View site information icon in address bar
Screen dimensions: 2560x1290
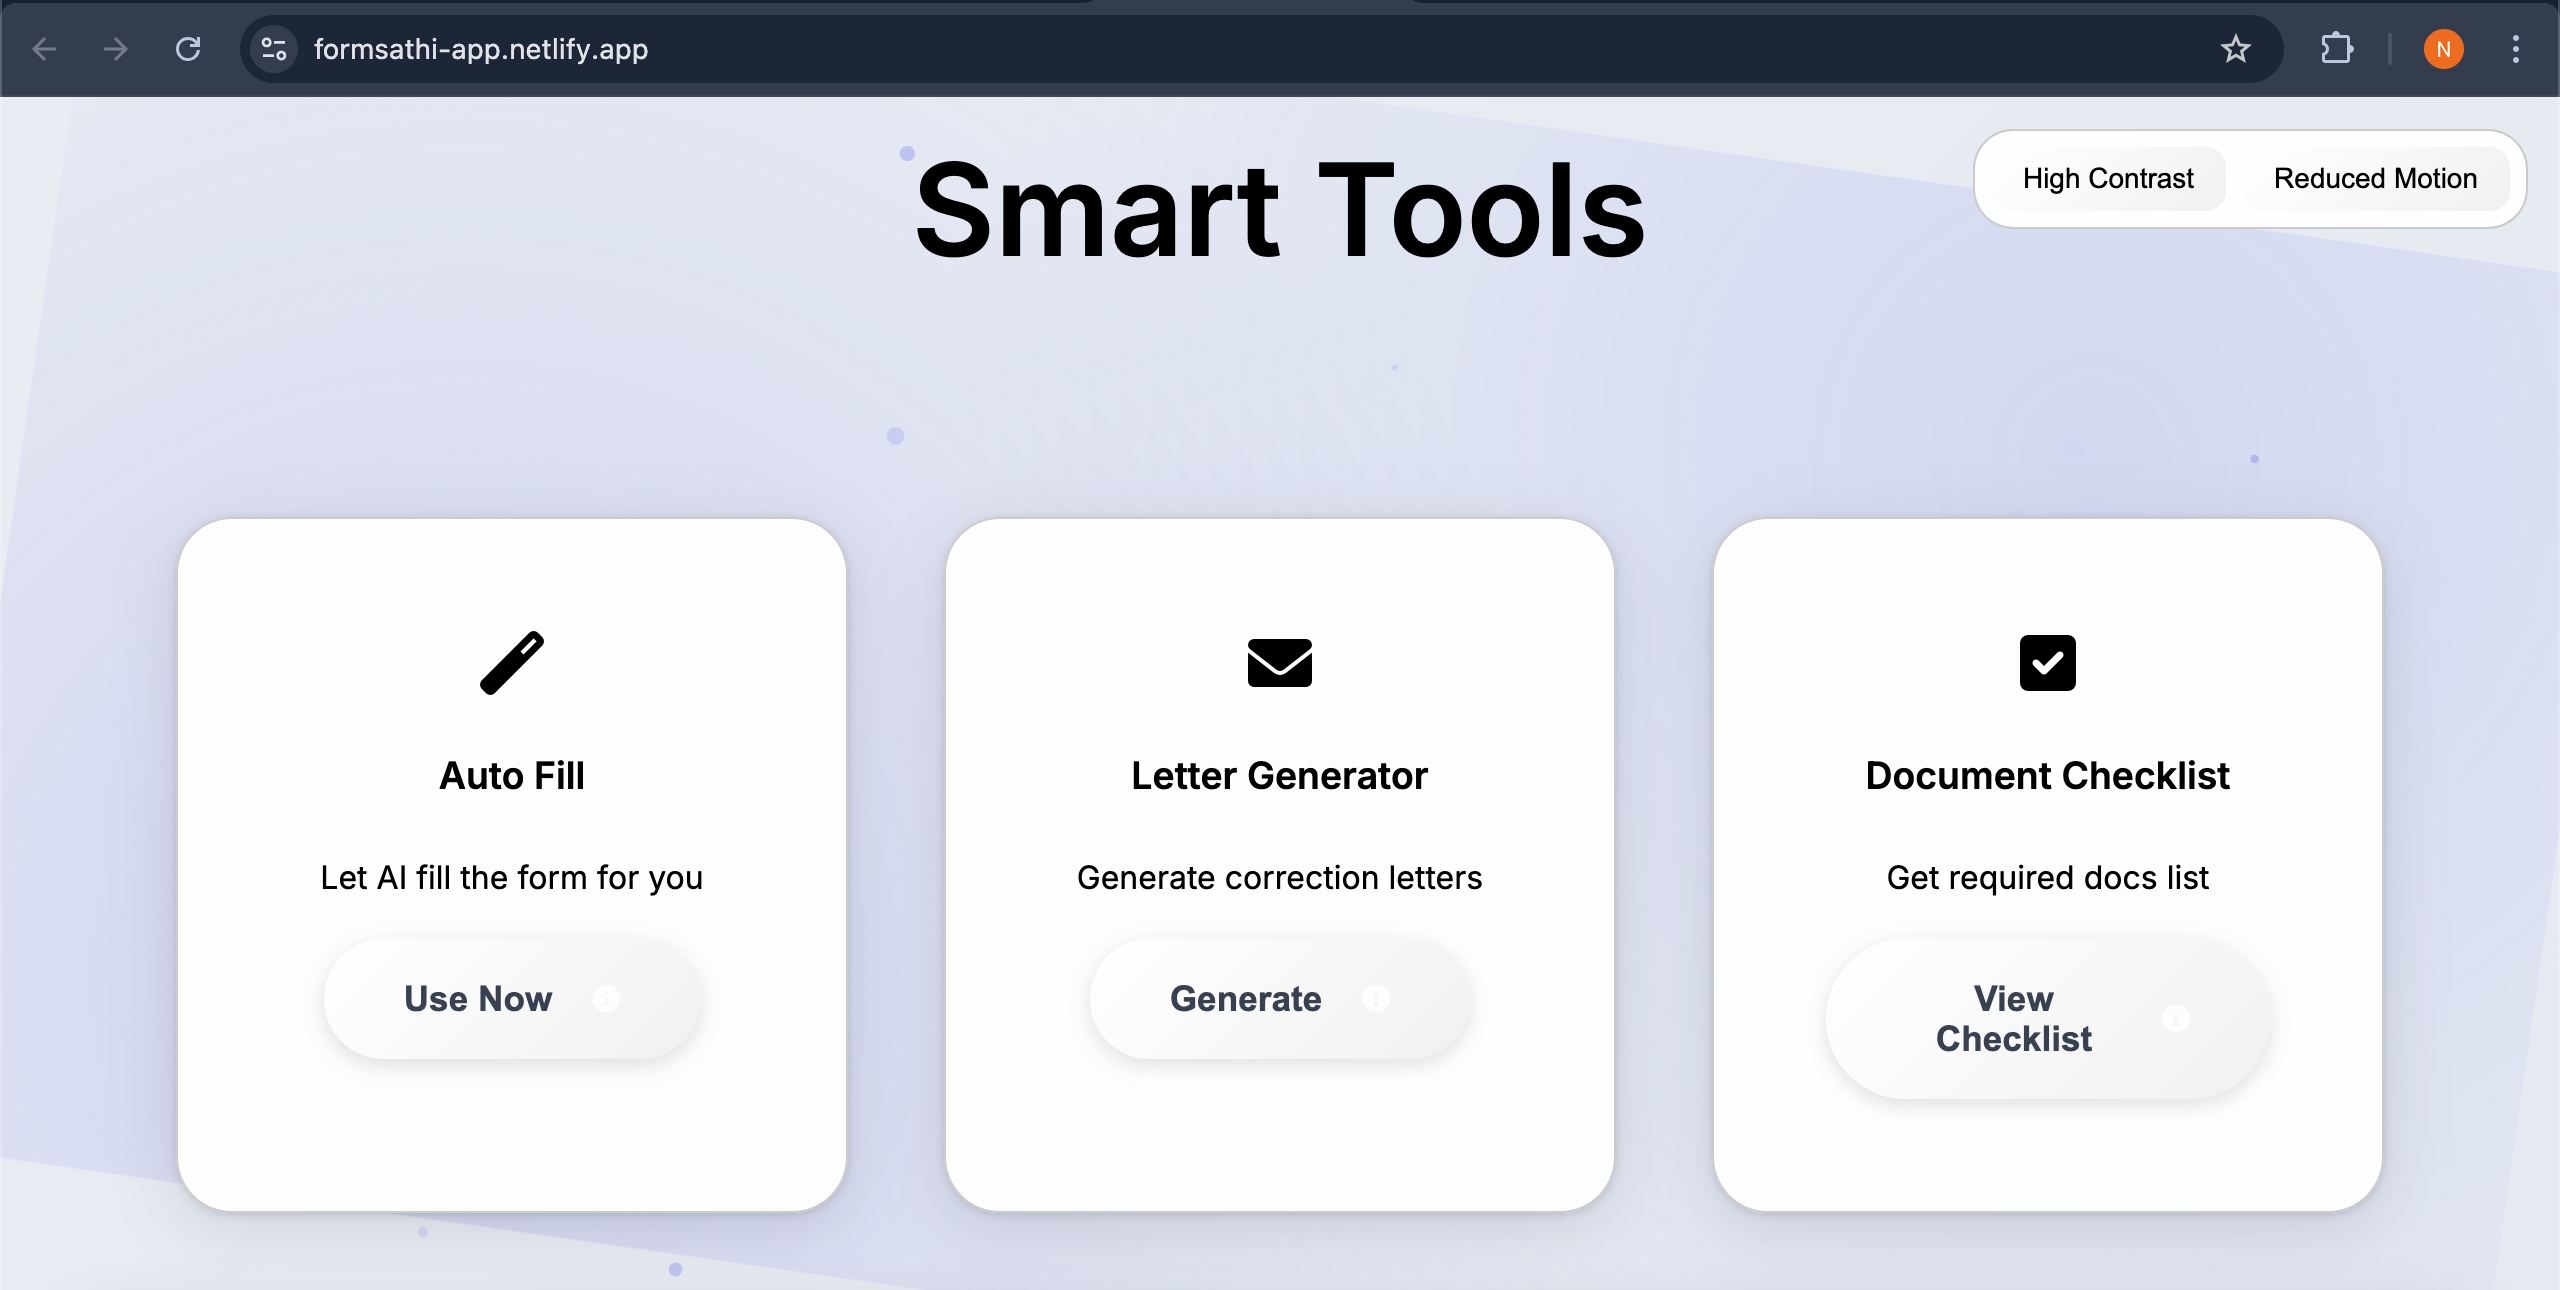point(273,49)
